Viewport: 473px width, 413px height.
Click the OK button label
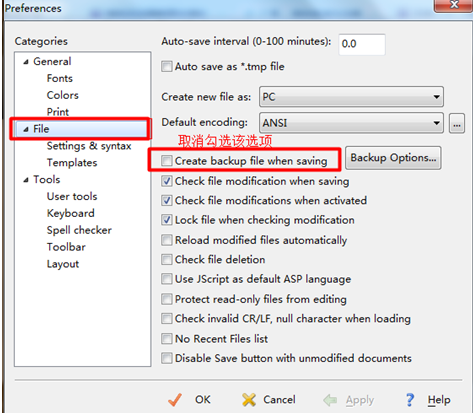point(203,400)
